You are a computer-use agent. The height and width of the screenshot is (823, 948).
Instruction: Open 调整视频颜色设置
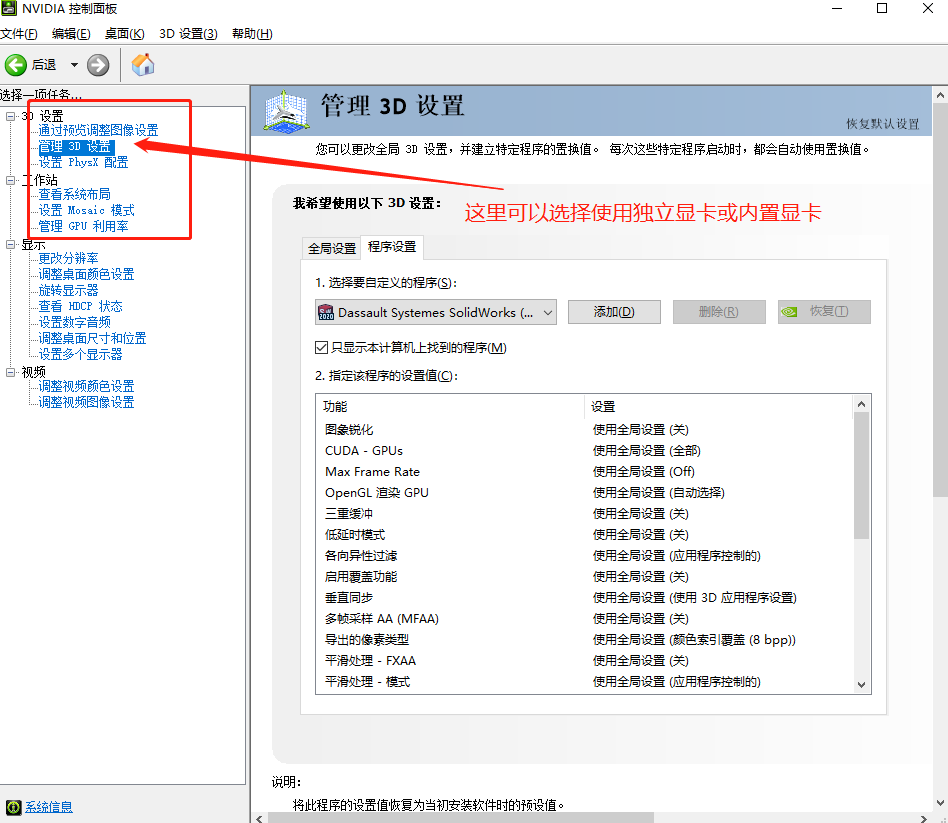[x=86, y=386]
